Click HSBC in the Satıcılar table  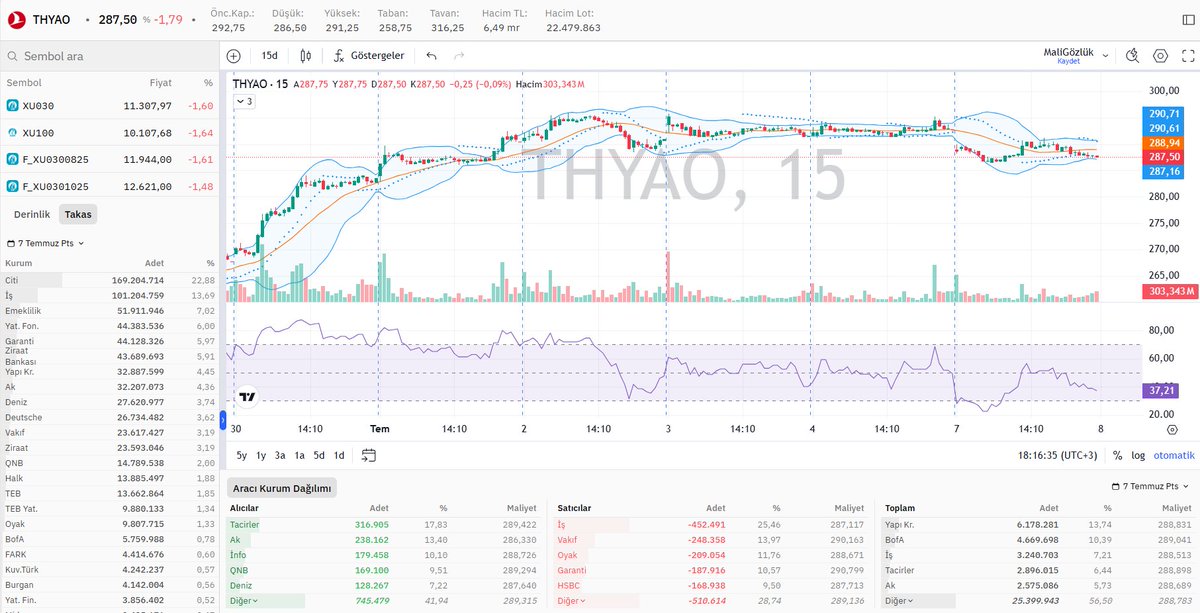(568, 585)
